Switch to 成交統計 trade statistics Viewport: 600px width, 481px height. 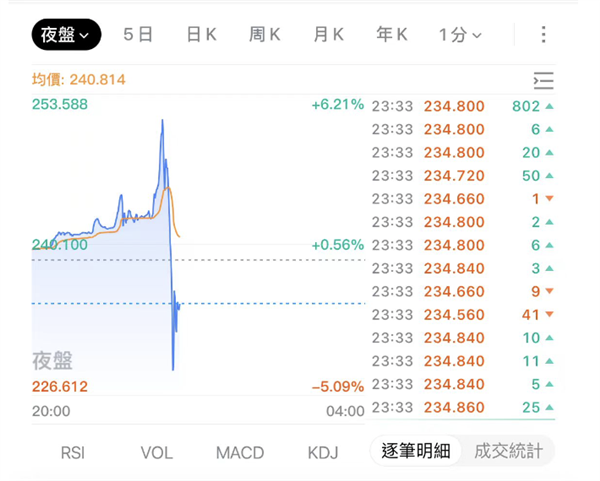(x=508, y=451)
